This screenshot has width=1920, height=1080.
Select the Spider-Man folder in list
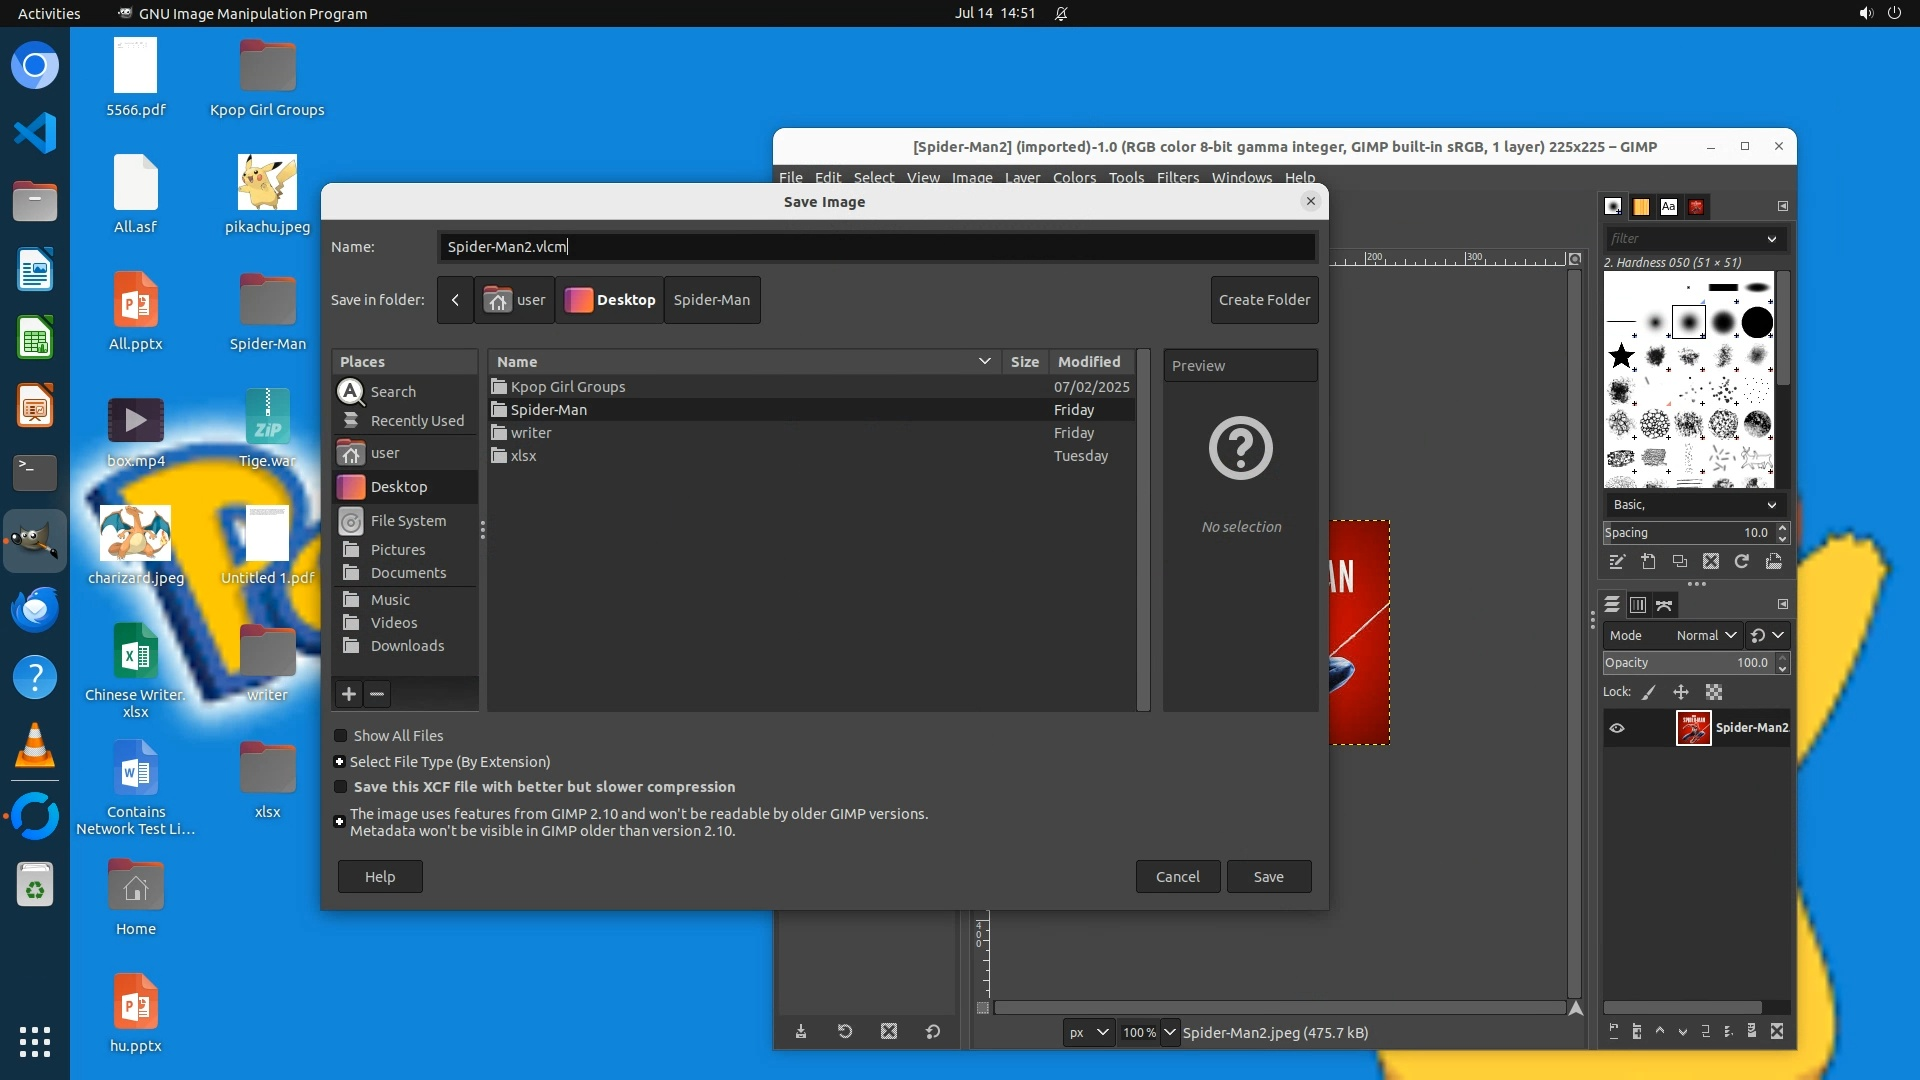click(549, 410)
